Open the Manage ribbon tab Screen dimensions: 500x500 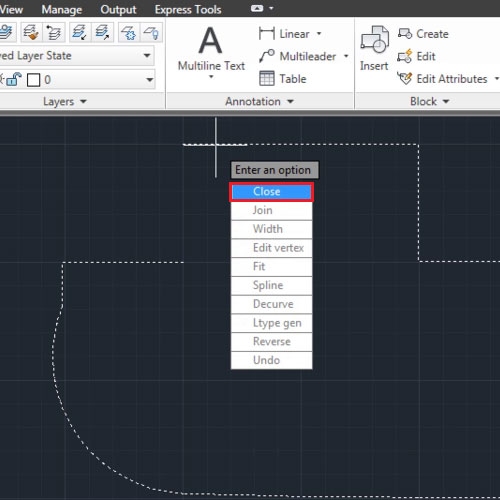(62, 10)
